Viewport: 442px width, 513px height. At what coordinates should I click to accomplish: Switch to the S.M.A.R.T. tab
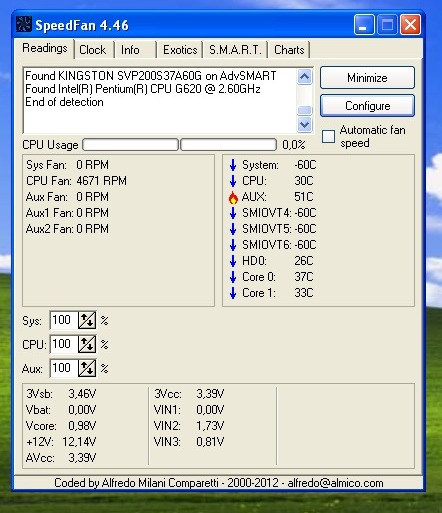235,50
